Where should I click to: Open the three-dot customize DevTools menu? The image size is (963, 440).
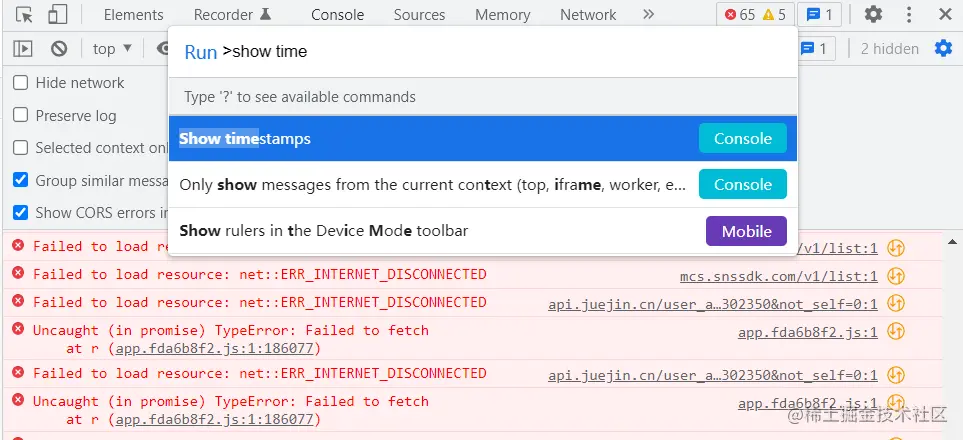[909, 14]
